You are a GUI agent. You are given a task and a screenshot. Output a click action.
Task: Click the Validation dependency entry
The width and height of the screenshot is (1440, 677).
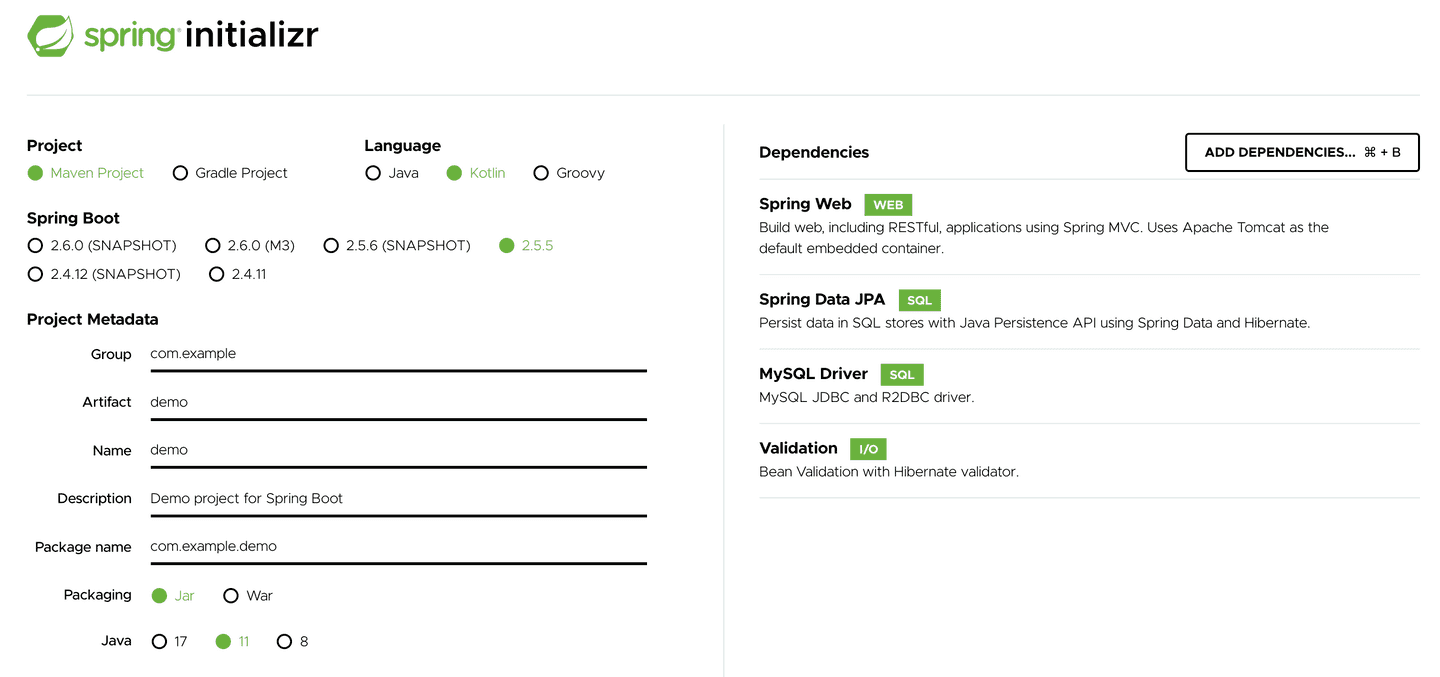point(798,448)
